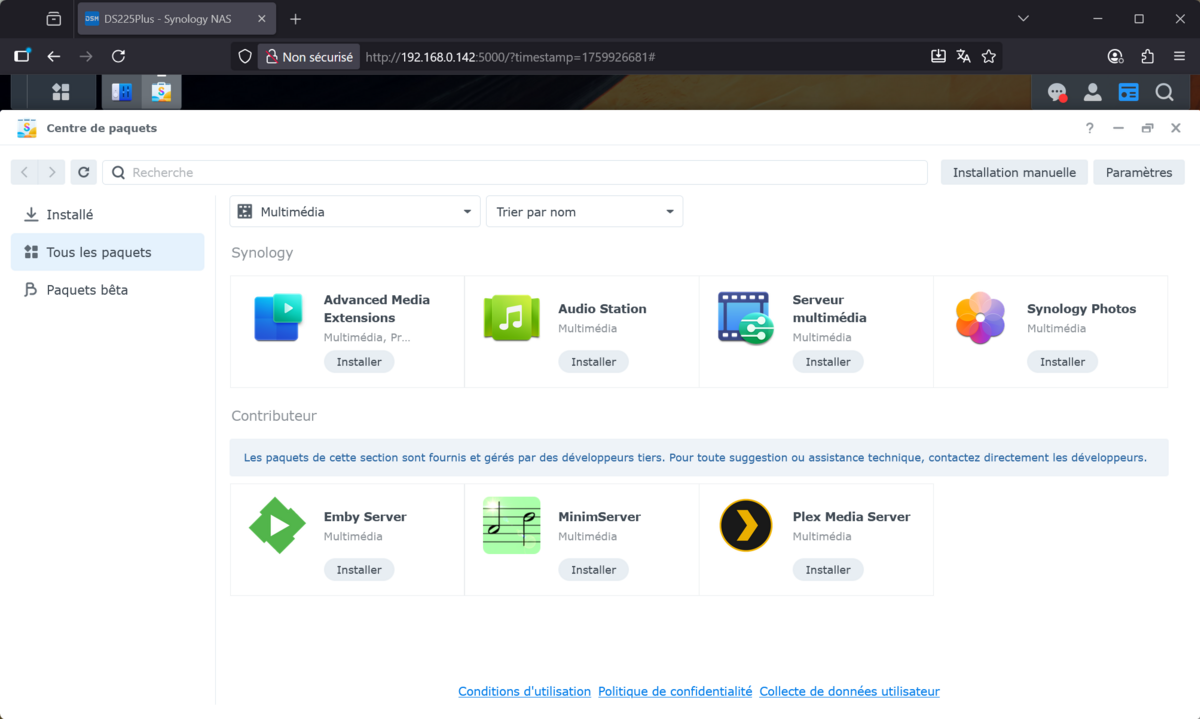The height and width of the screenshot is (719, 1200).
Task: Open DSM notifications chat icon
Action: tap(1056, 91)
